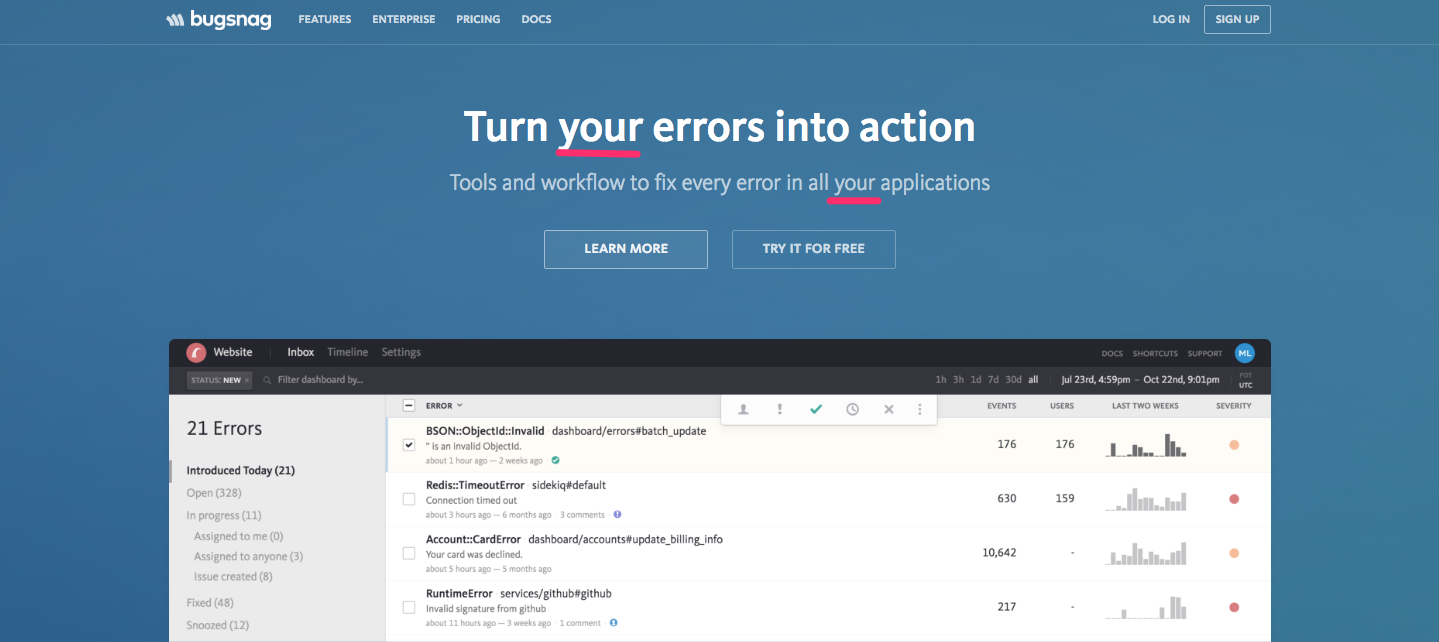Click the SIGN UP button
Viewport: 1439px width, 642px height.
(x=1238, y=19)
